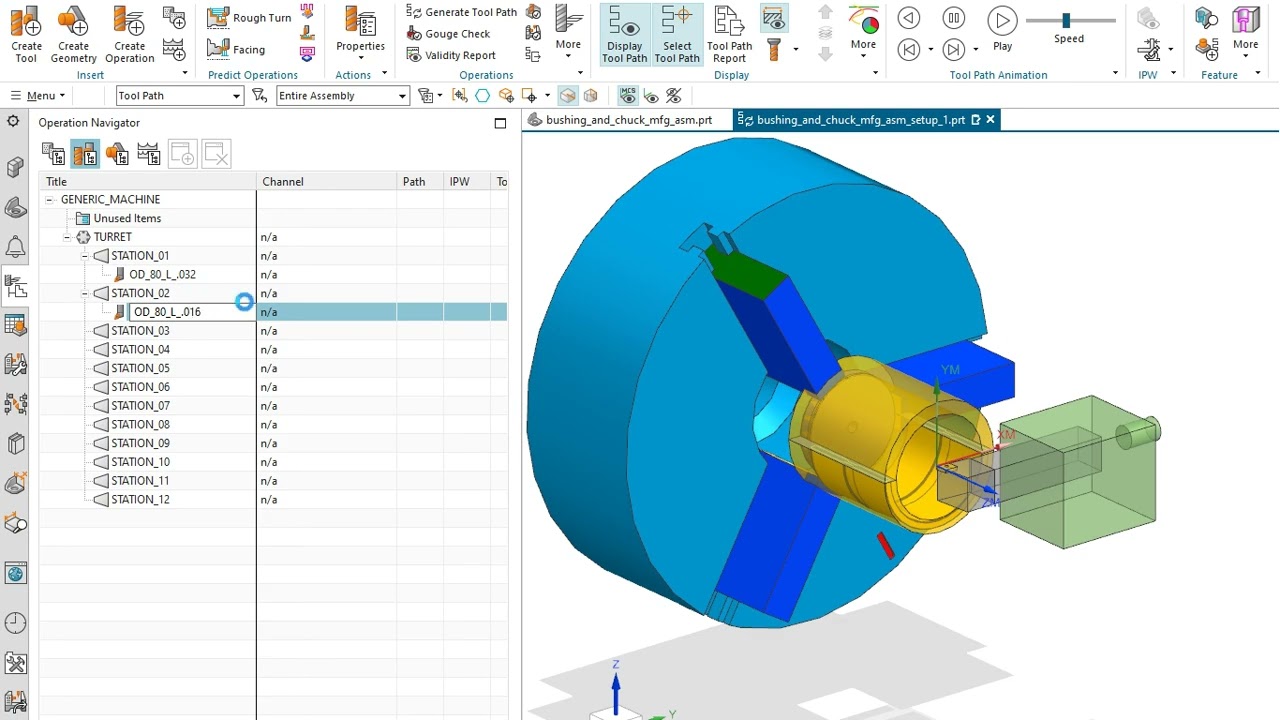Adjust the animation Speed slider
The height and width of the screenshot is (720, 1280).
(1066, 20)
